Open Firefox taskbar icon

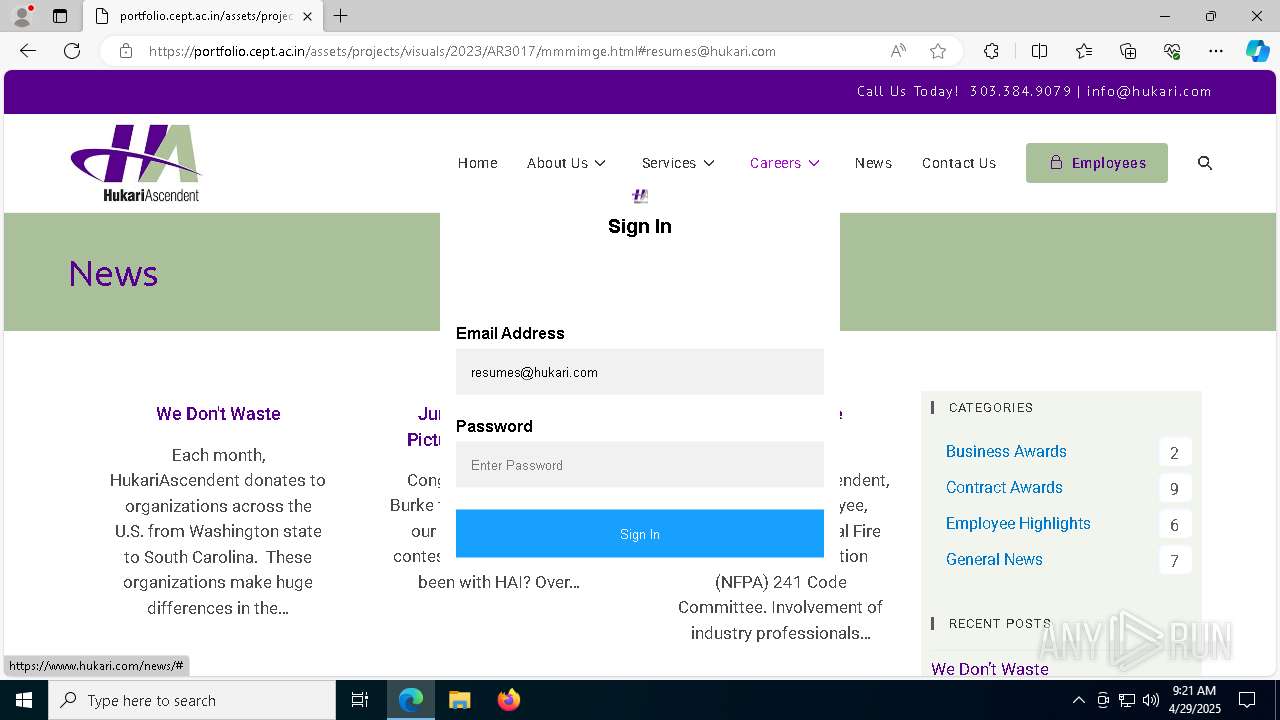(x=508, y=700)
